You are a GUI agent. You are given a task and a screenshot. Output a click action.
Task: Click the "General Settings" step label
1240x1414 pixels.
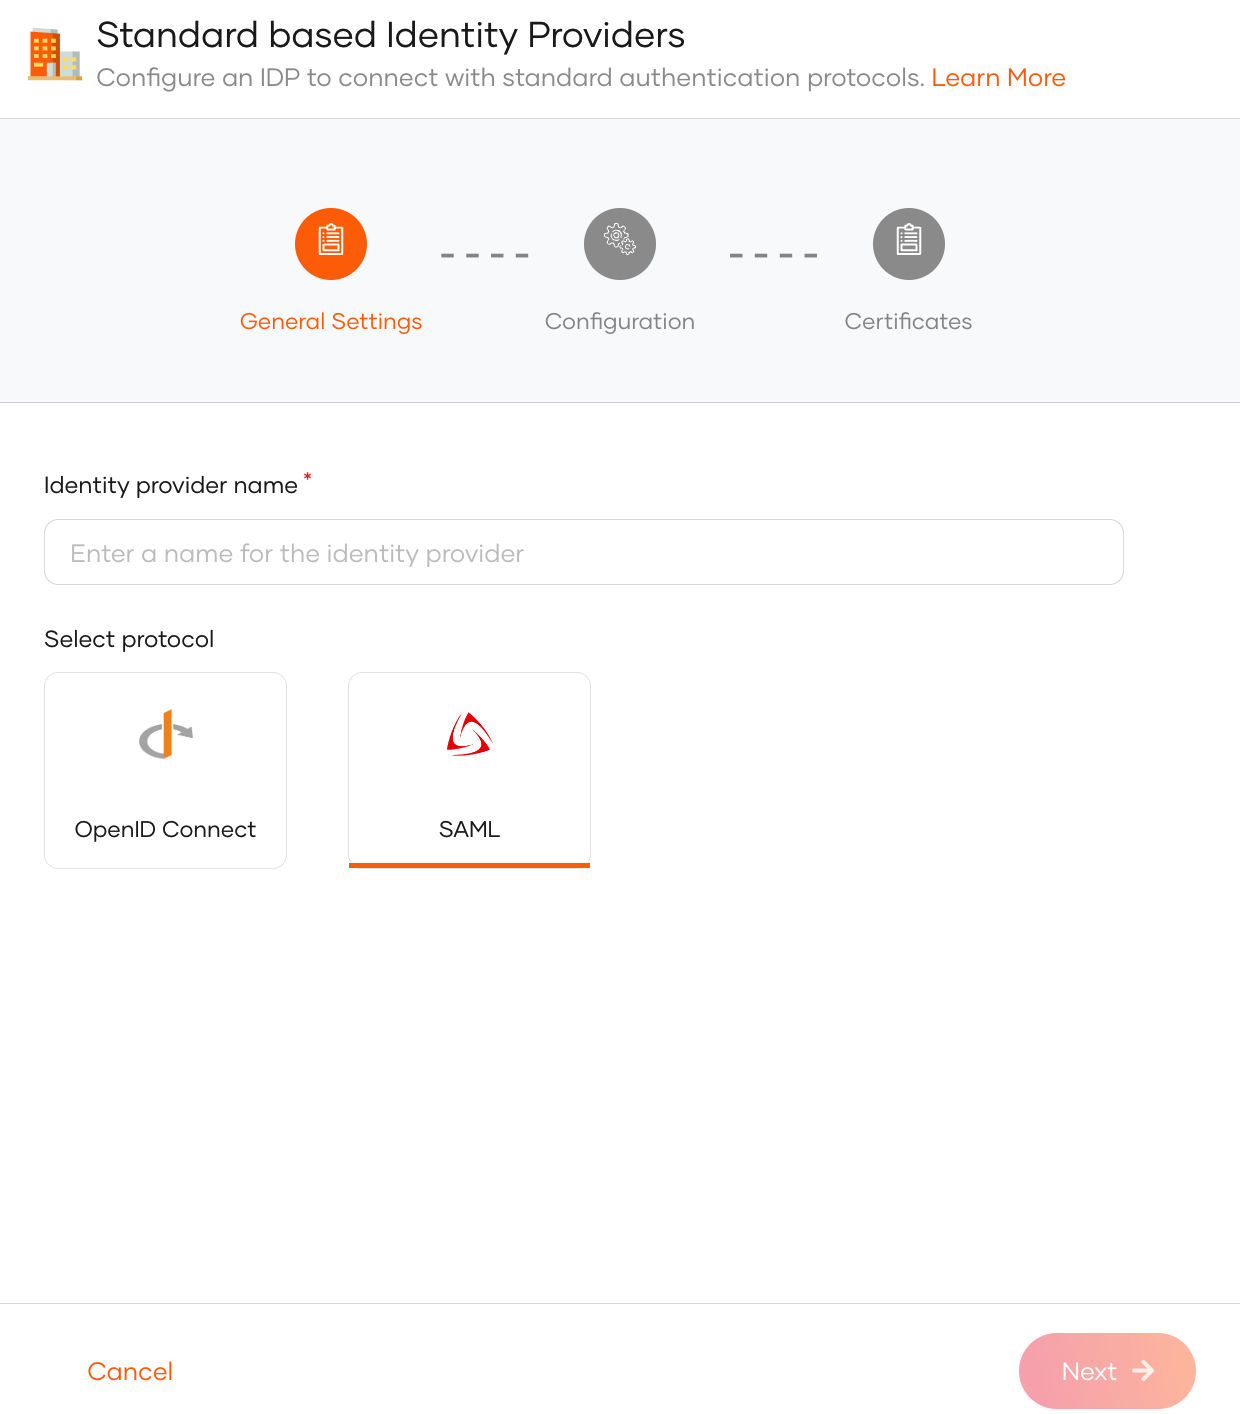tap(331, 322)
